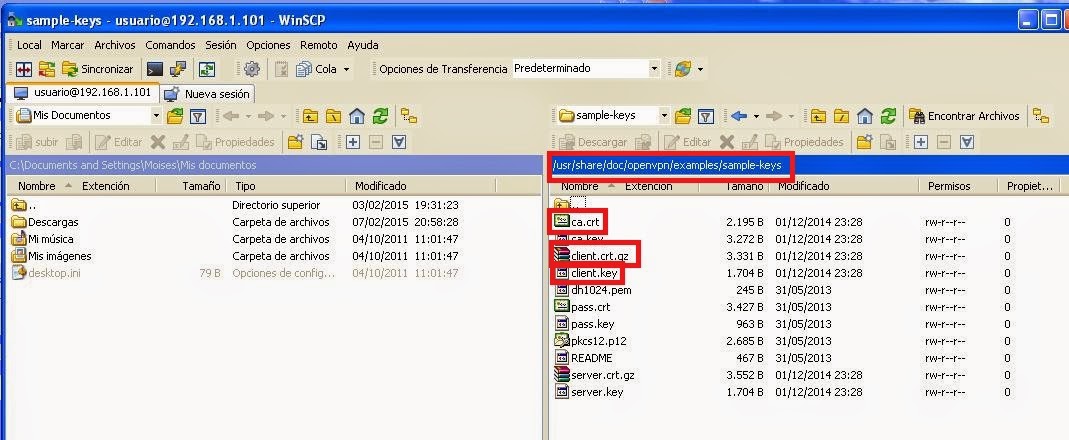Click the remote open directory icon
This screenshot has width=1069, height=440.
pyautogui.click(x=682, y=116)
